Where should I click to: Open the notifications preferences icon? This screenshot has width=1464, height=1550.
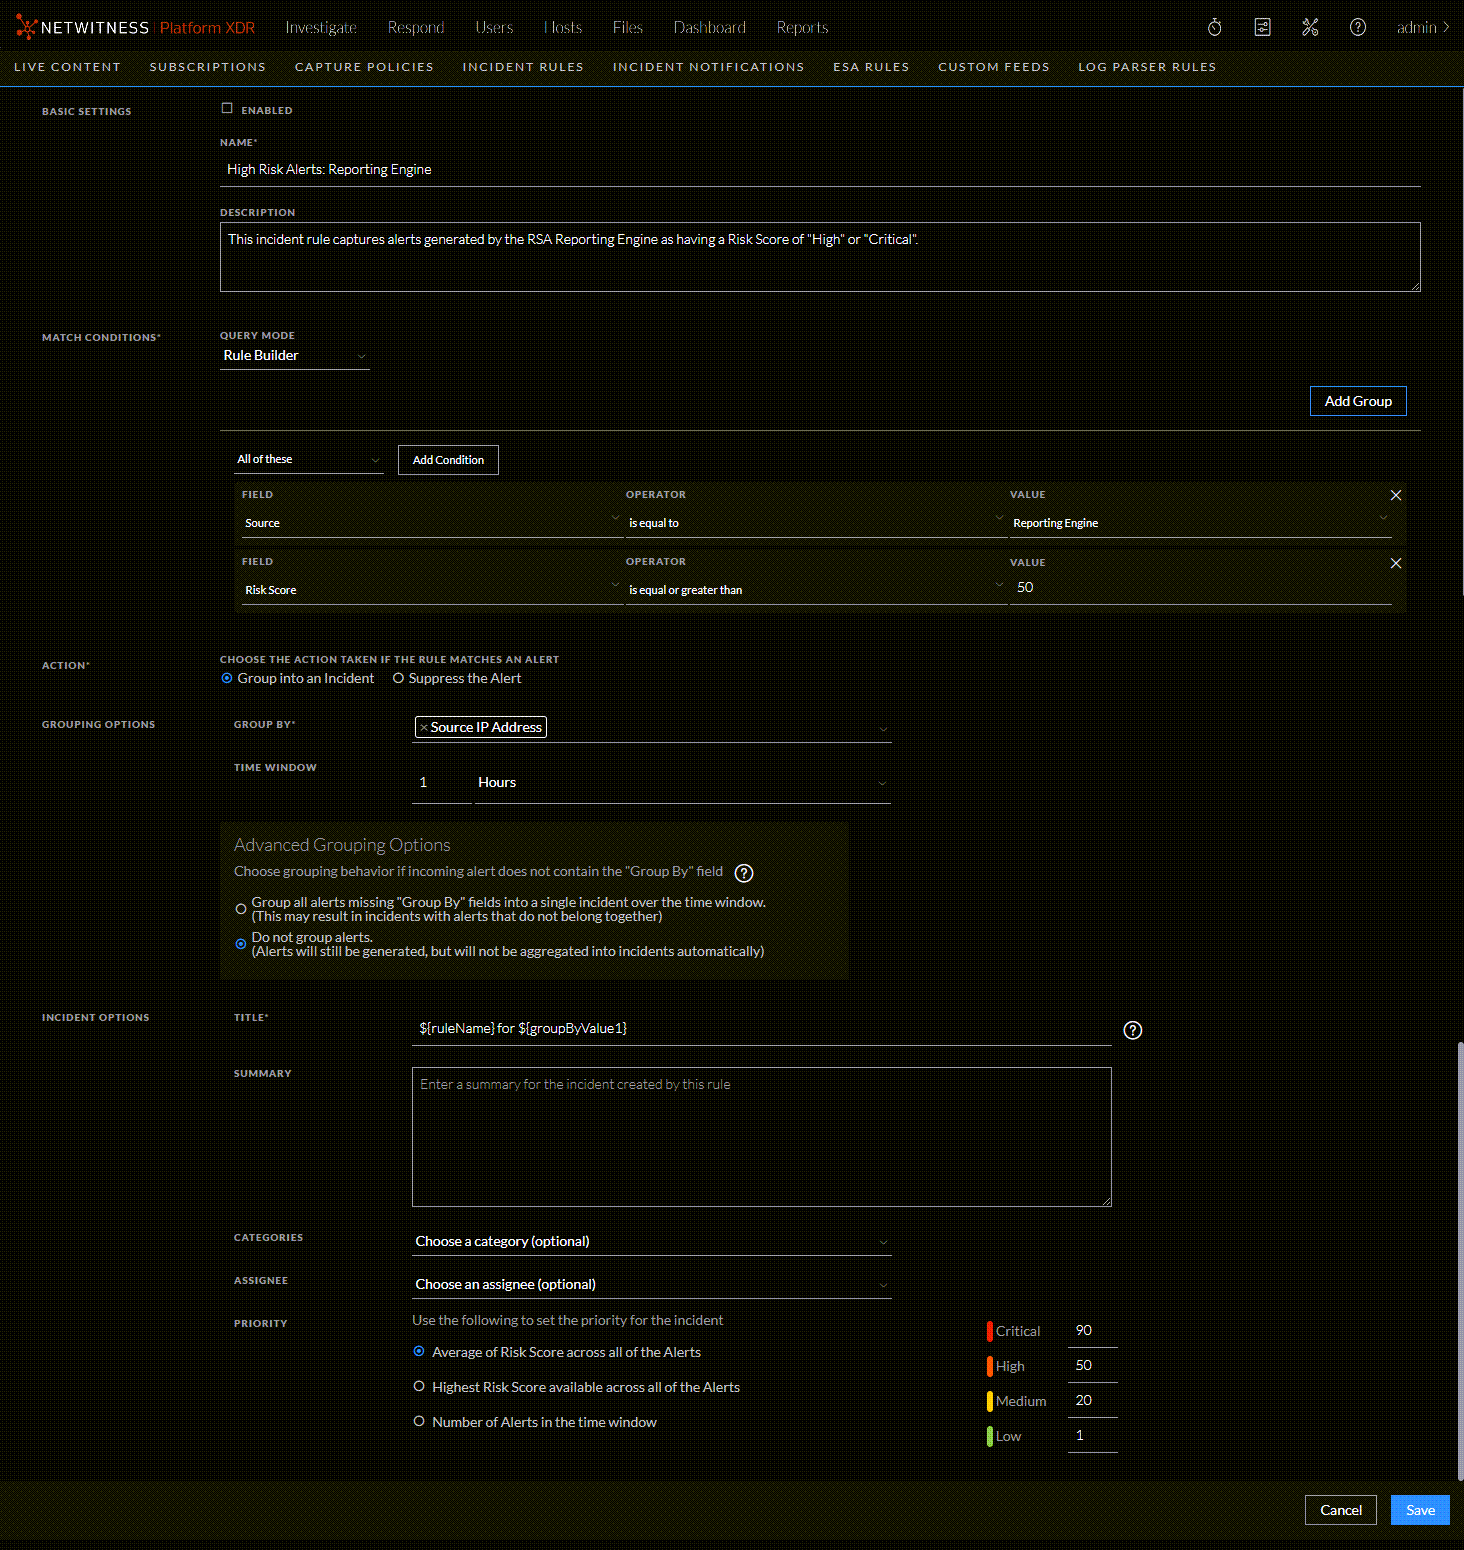[x=1261, y=27]
